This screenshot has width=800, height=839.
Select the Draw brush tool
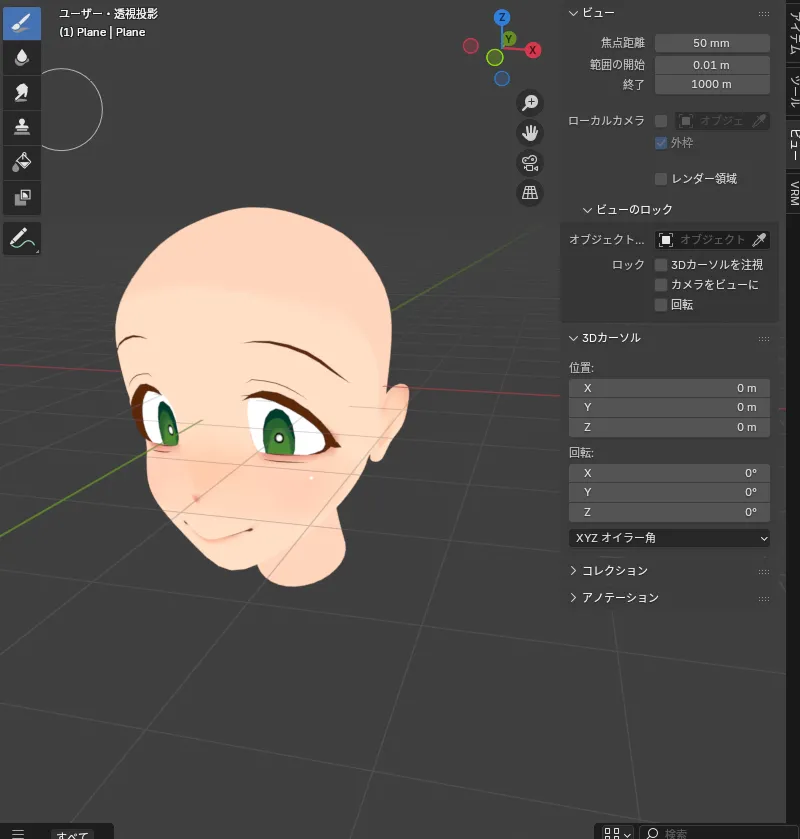click(x=22, y=24)
